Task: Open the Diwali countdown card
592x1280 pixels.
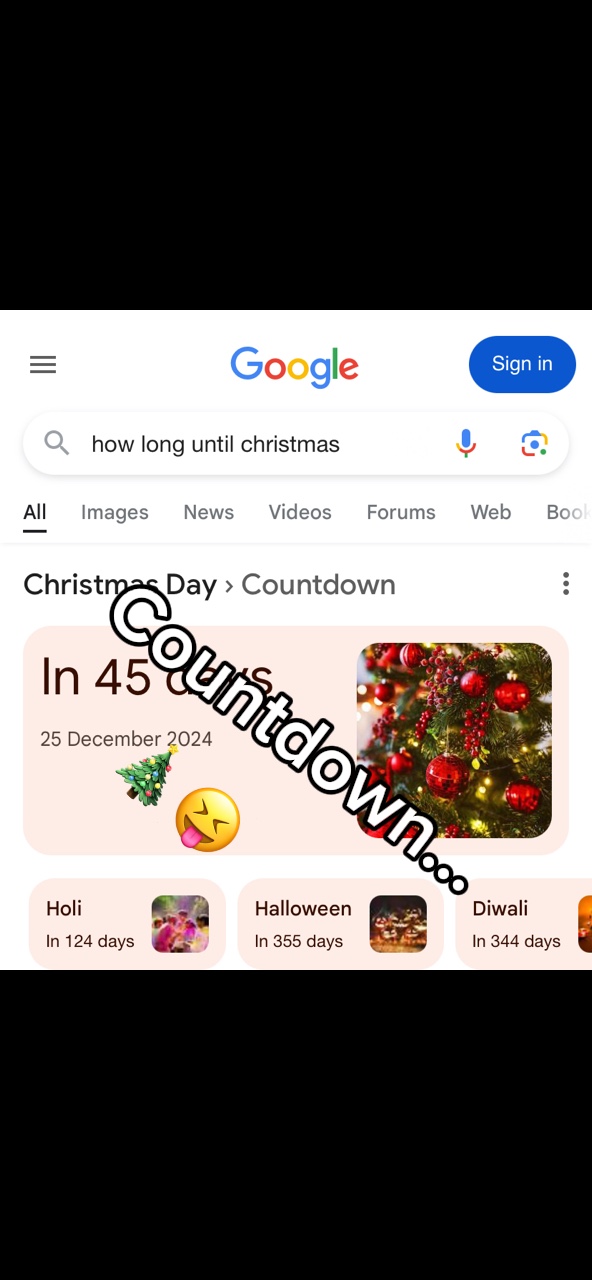Action: click(x=524, y=924)
